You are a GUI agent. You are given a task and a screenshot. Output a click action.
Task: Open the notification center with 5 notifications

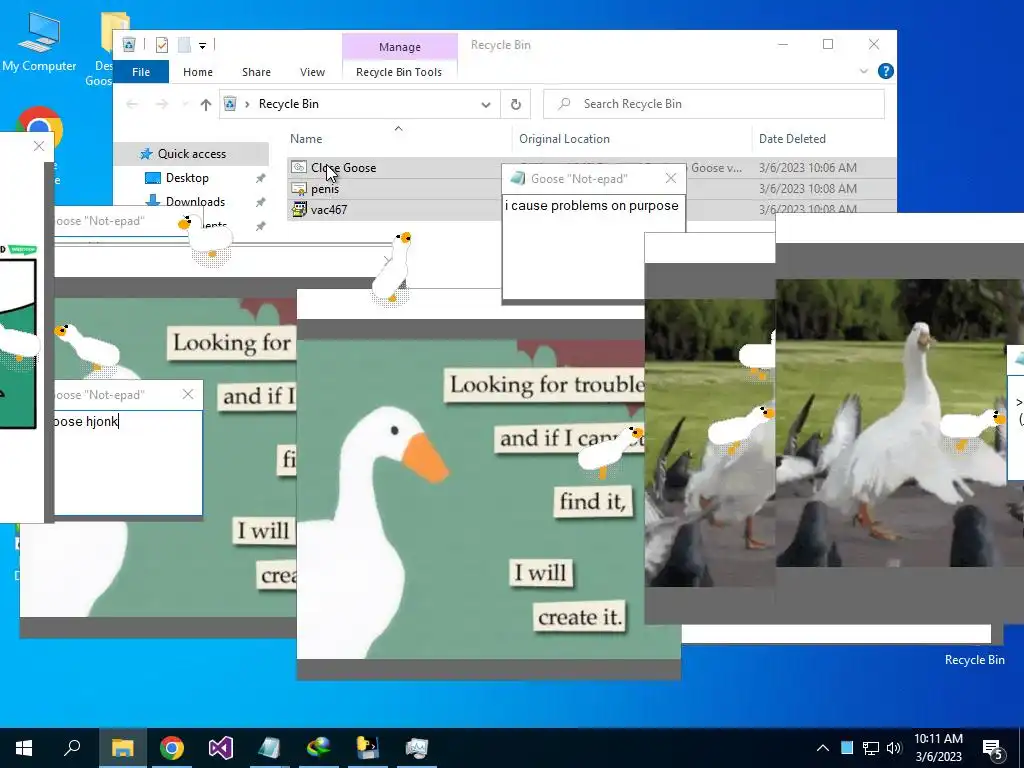[x=993, y=749]
